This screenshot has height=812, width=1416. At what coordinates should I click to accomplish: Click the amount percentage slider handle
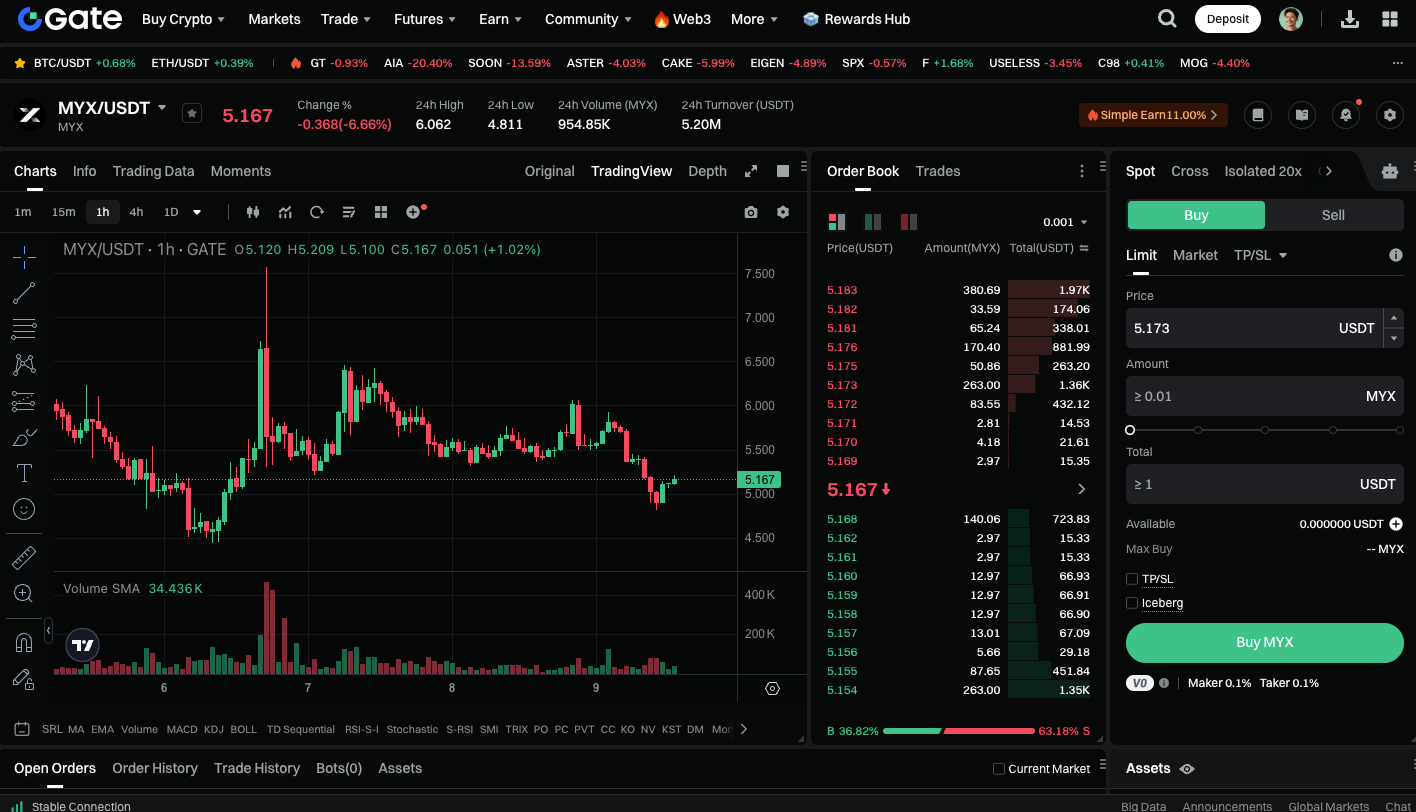(1130, 430)
